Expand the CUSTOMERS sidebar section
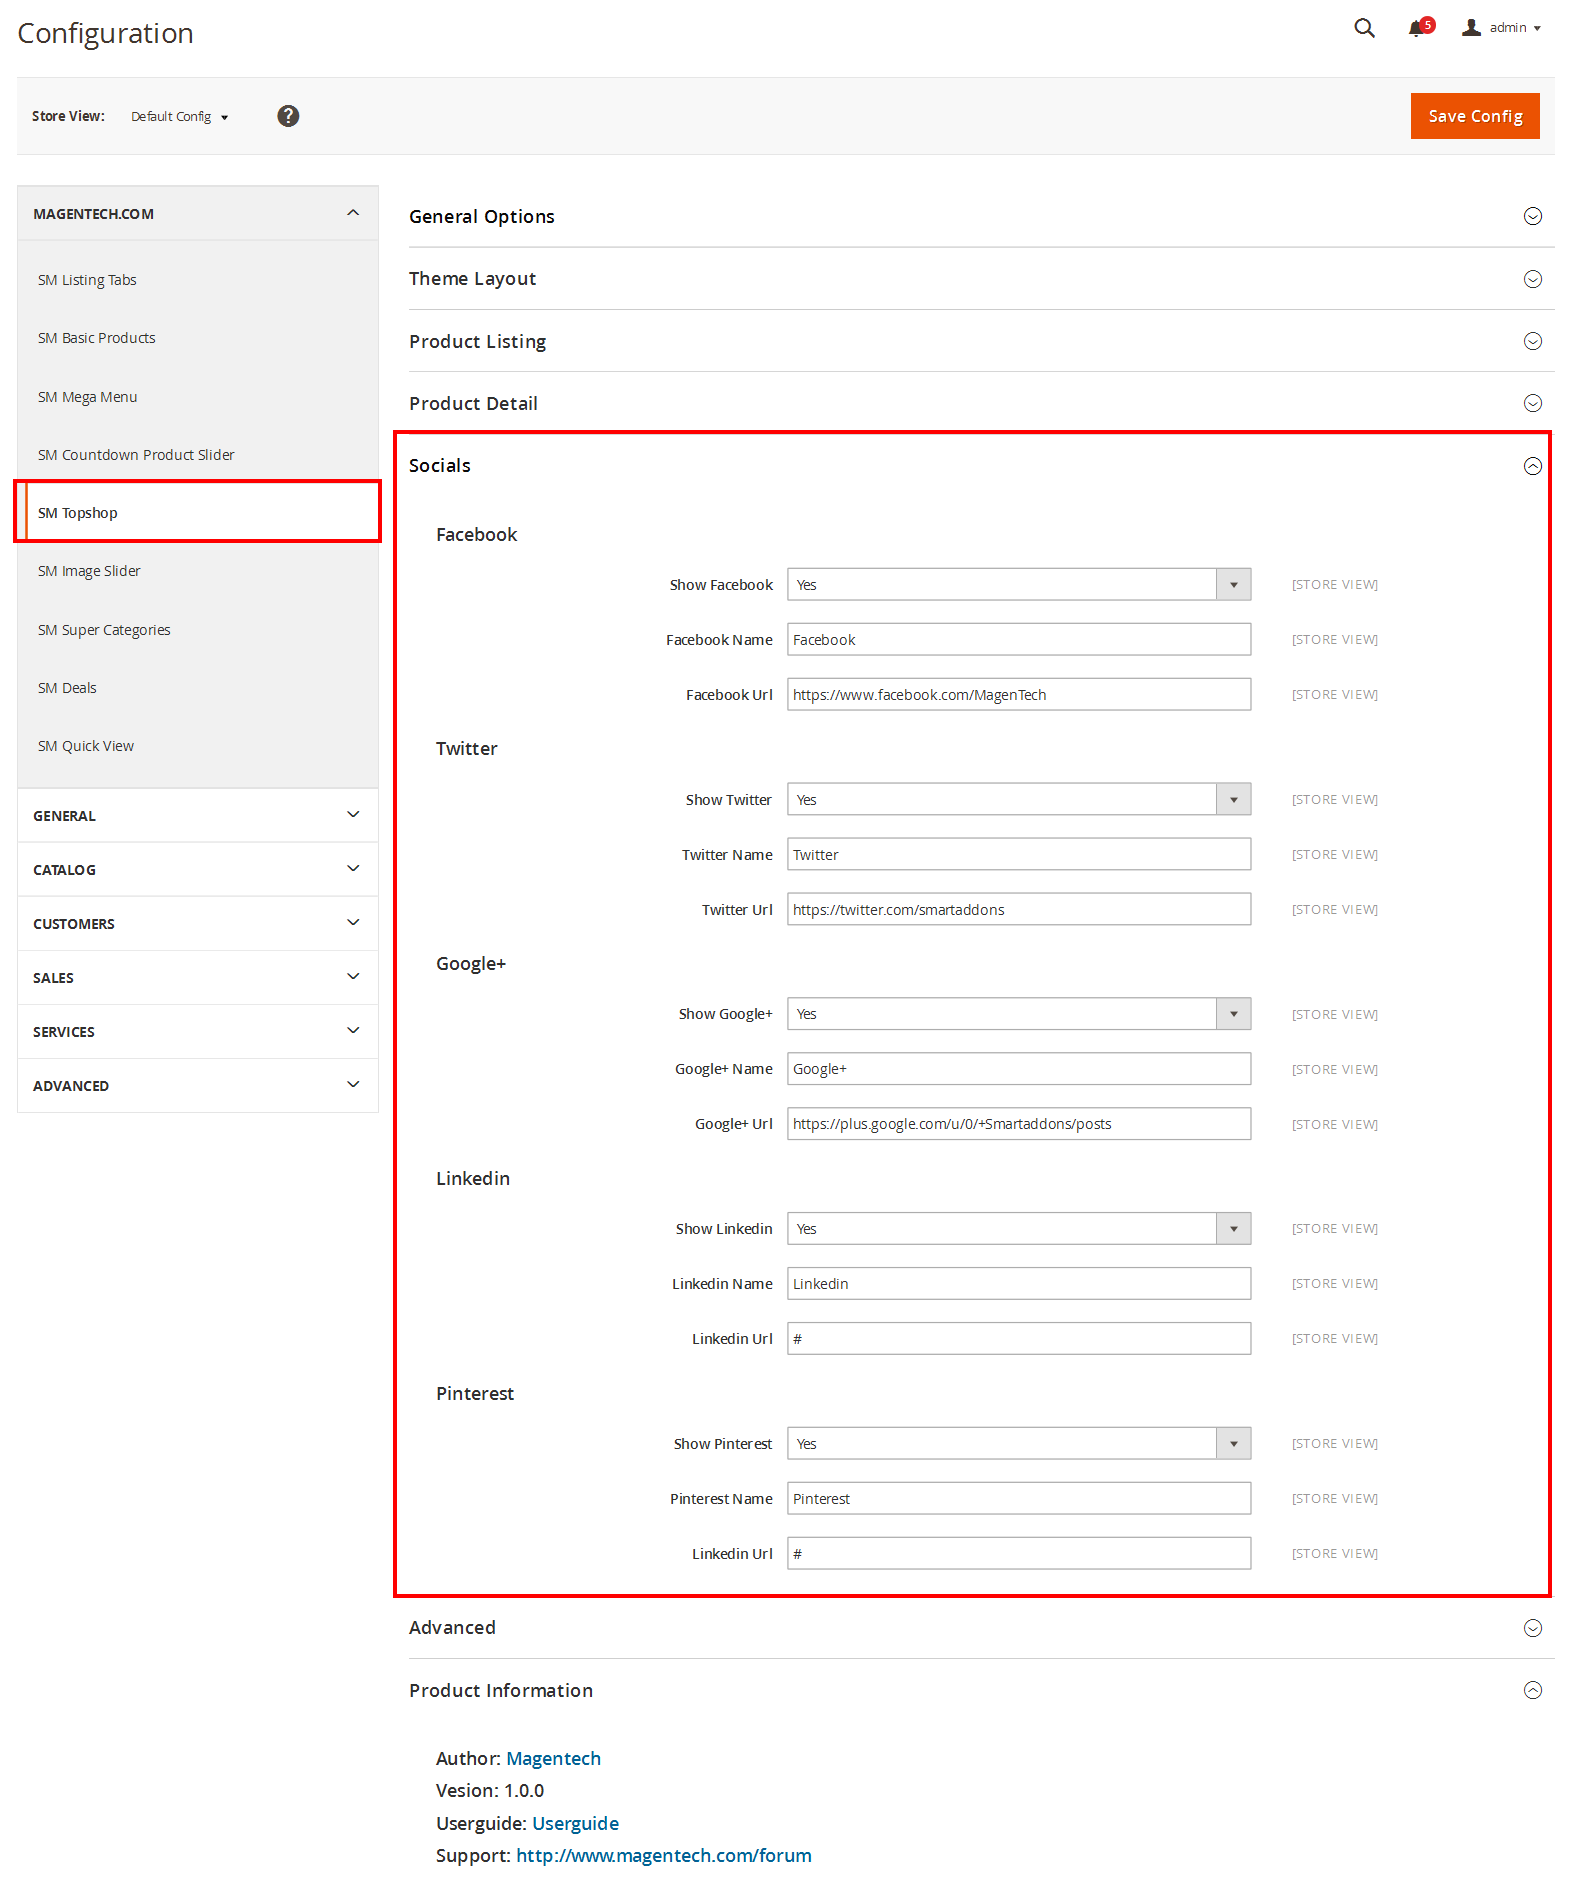The width and height of the screenshot is (1569, 1902). (198, 923)
